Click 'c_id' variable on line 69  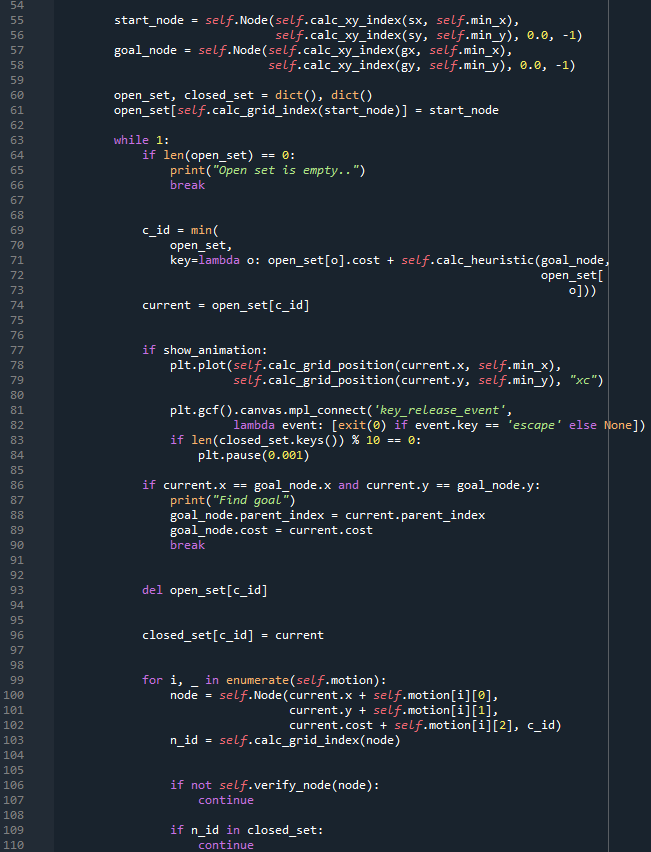coord(156,230)
